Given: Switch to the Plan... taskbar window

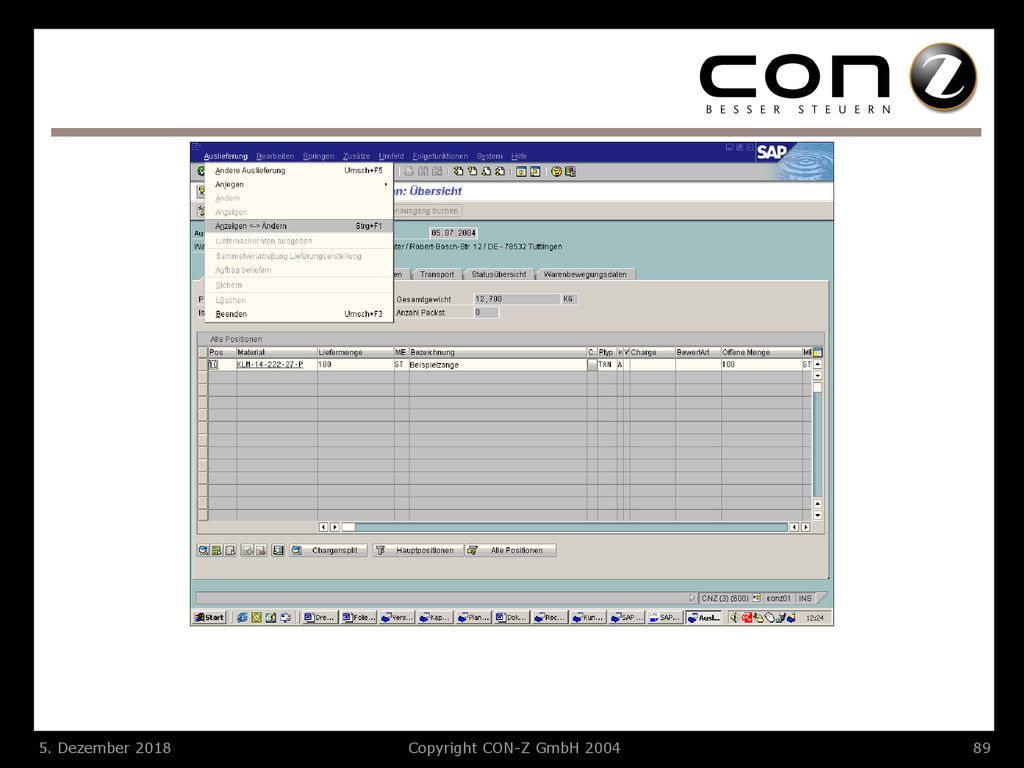Looking at the screenshot, I should pyautogui.click(x=473, y=617).
